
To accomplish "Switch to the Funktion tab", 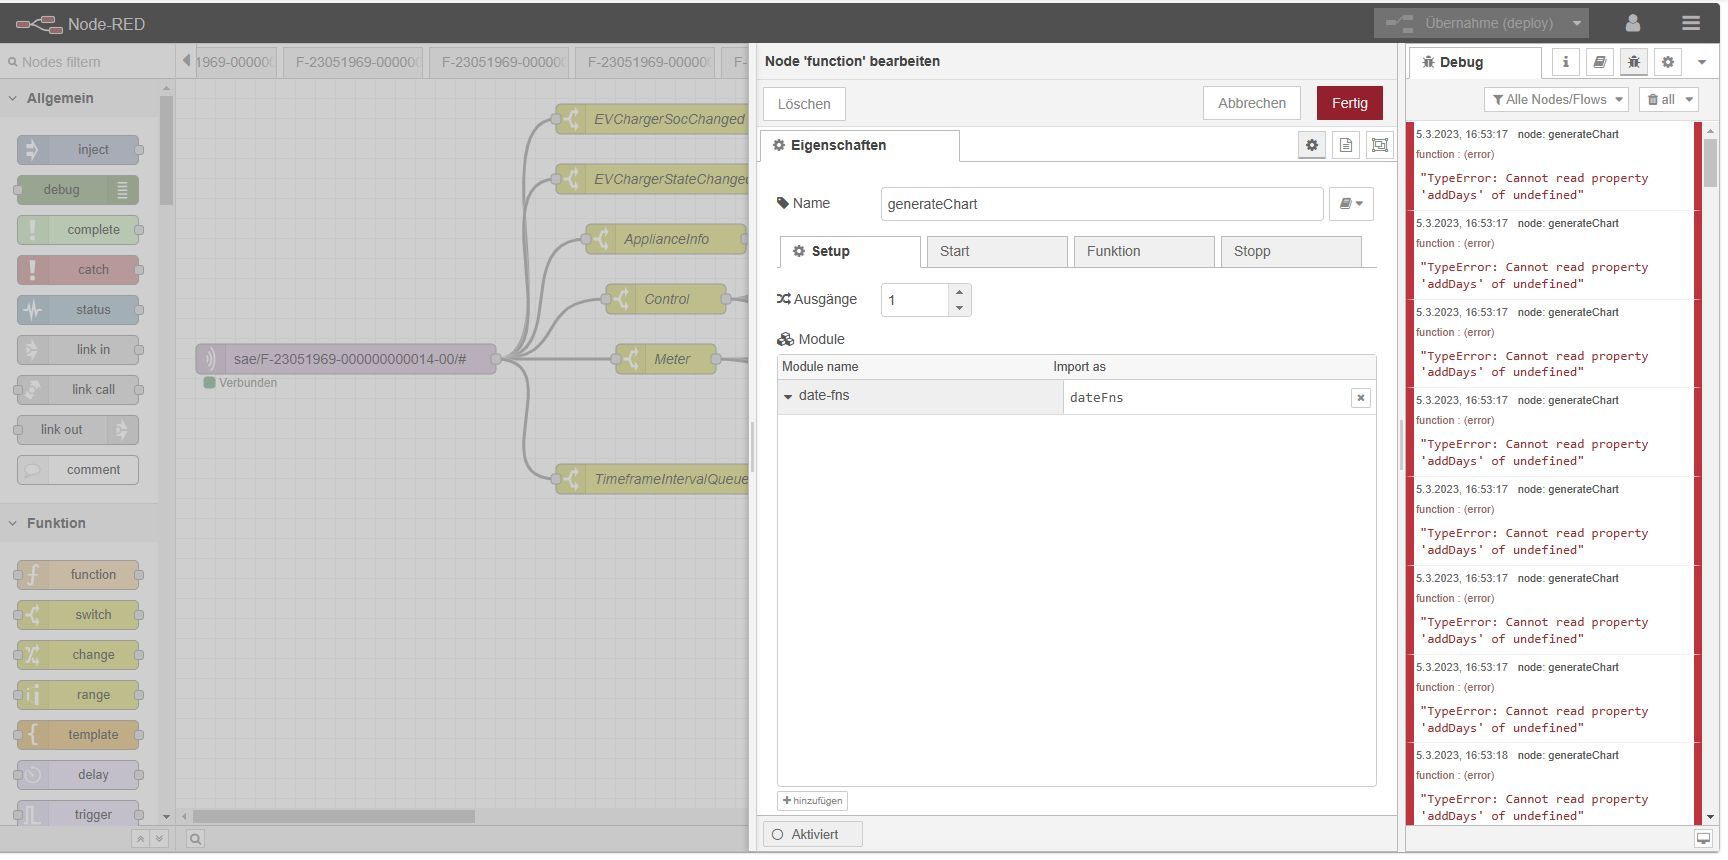I will pyautogui.click(x=1144, y=251).
